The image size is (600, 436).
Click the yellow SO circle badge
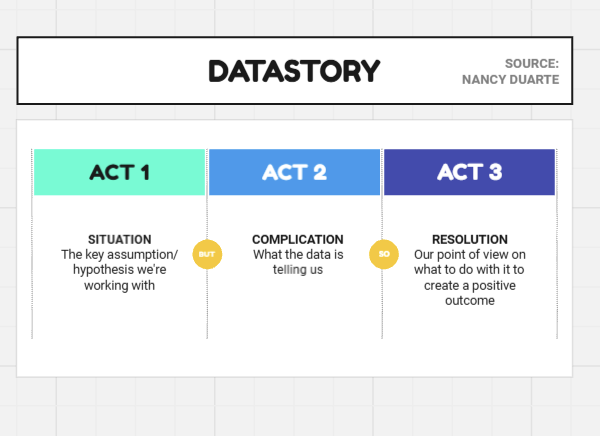pos(384,254)
